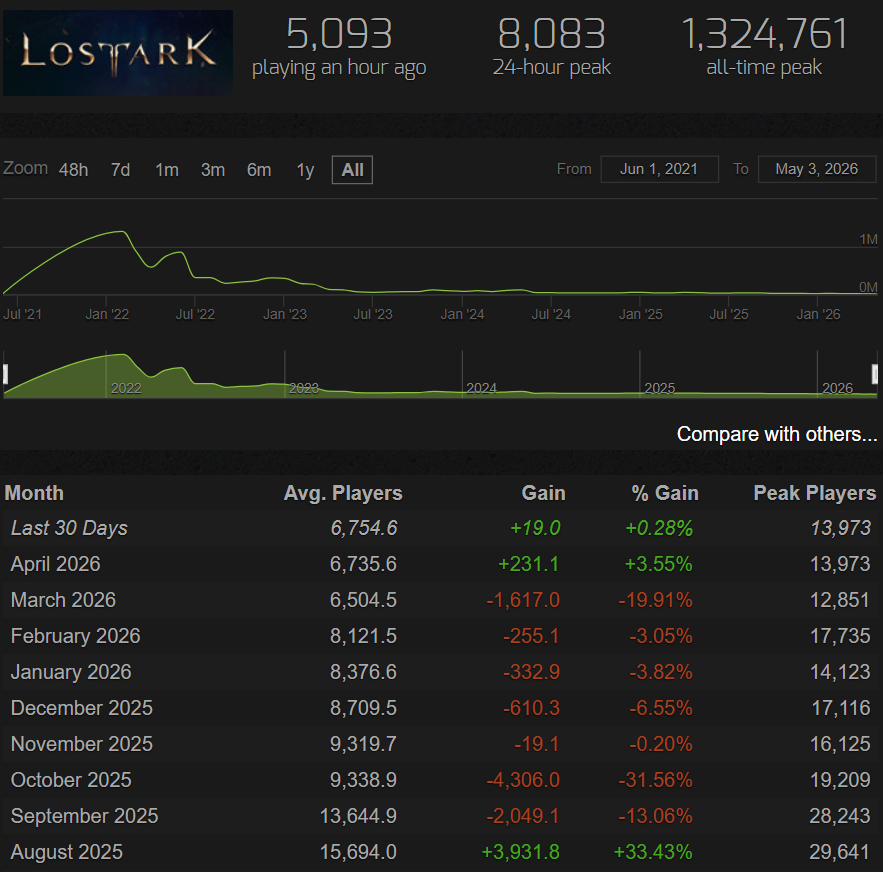
Task: Click the 2024 marker in navigator
Action: coord(481,388)
